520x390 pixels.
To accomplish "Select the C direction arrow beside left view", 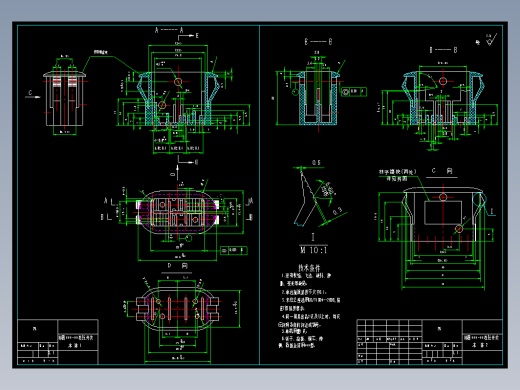I will click(32, 95).
